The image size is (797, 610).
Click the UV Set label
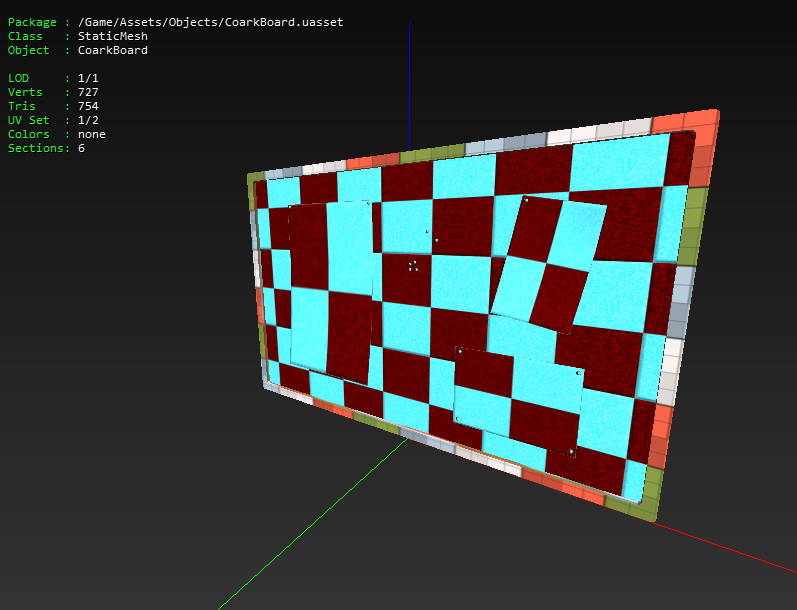pyautogui.click(x=28, y=120)
